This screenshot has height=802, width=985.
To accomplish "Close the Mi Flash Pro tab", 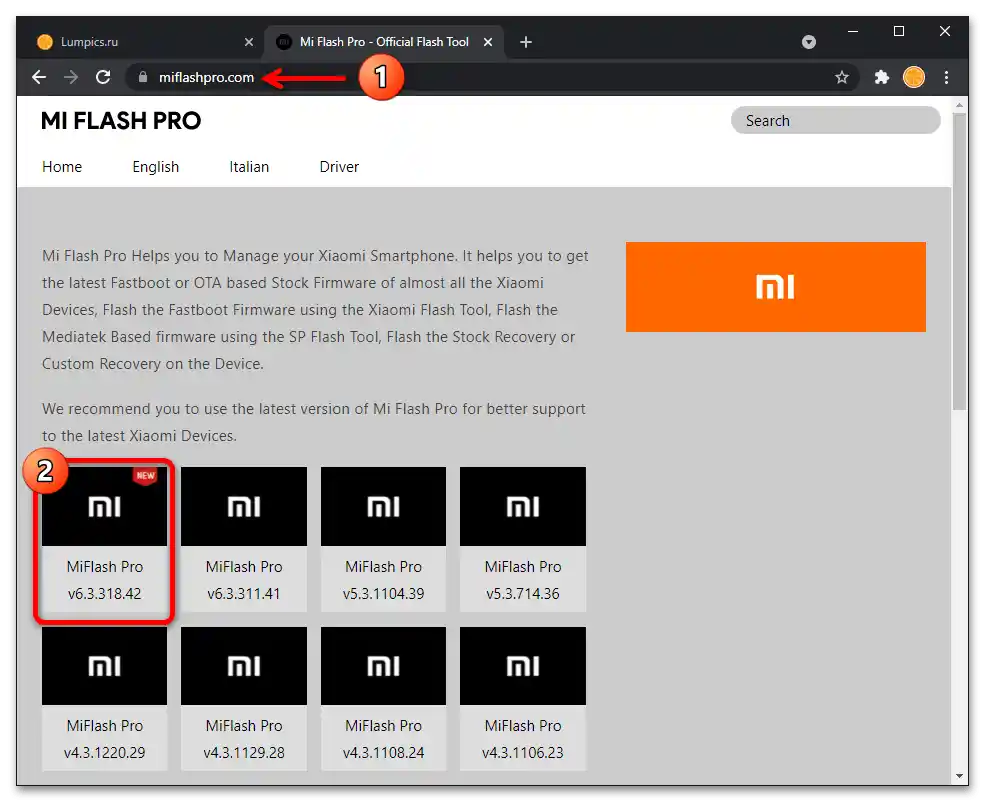I will pyautogui.click(x=488, y=42).
